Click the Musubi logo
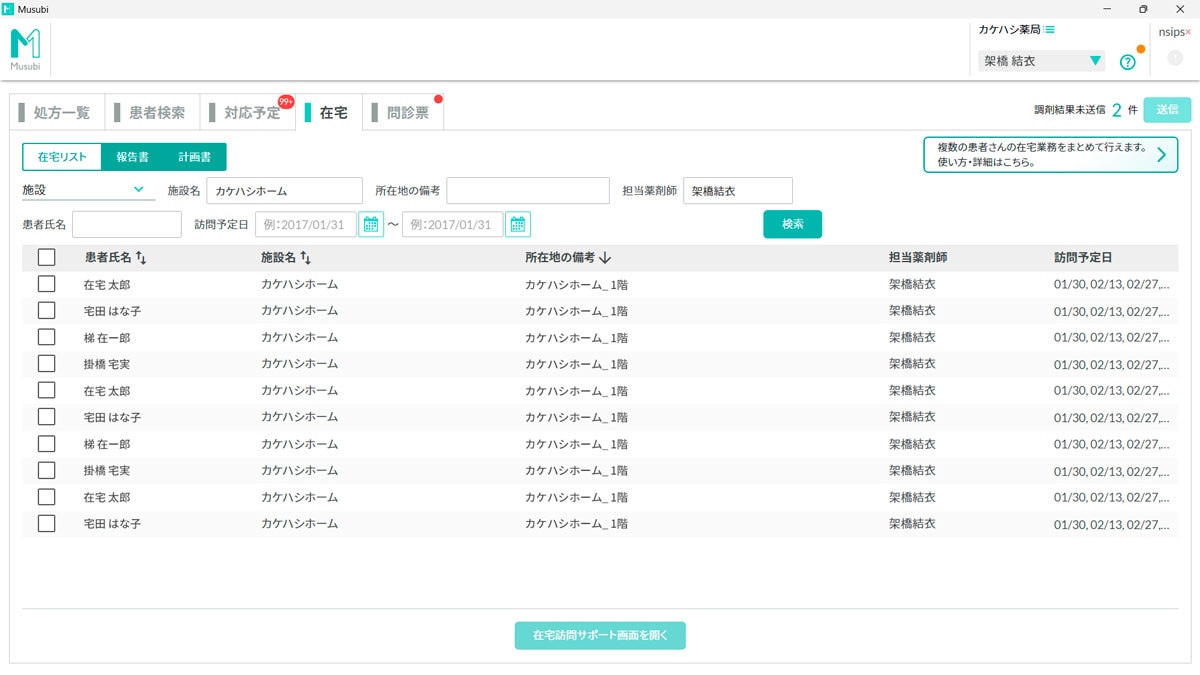 click(27, 47)
